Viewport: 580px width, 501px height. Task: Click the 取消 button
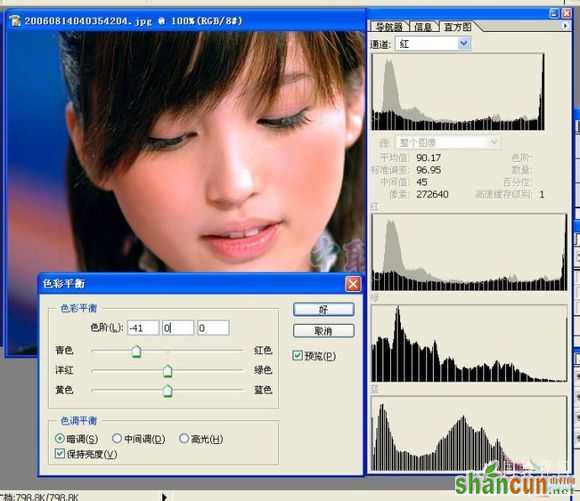tap(324, 331)
